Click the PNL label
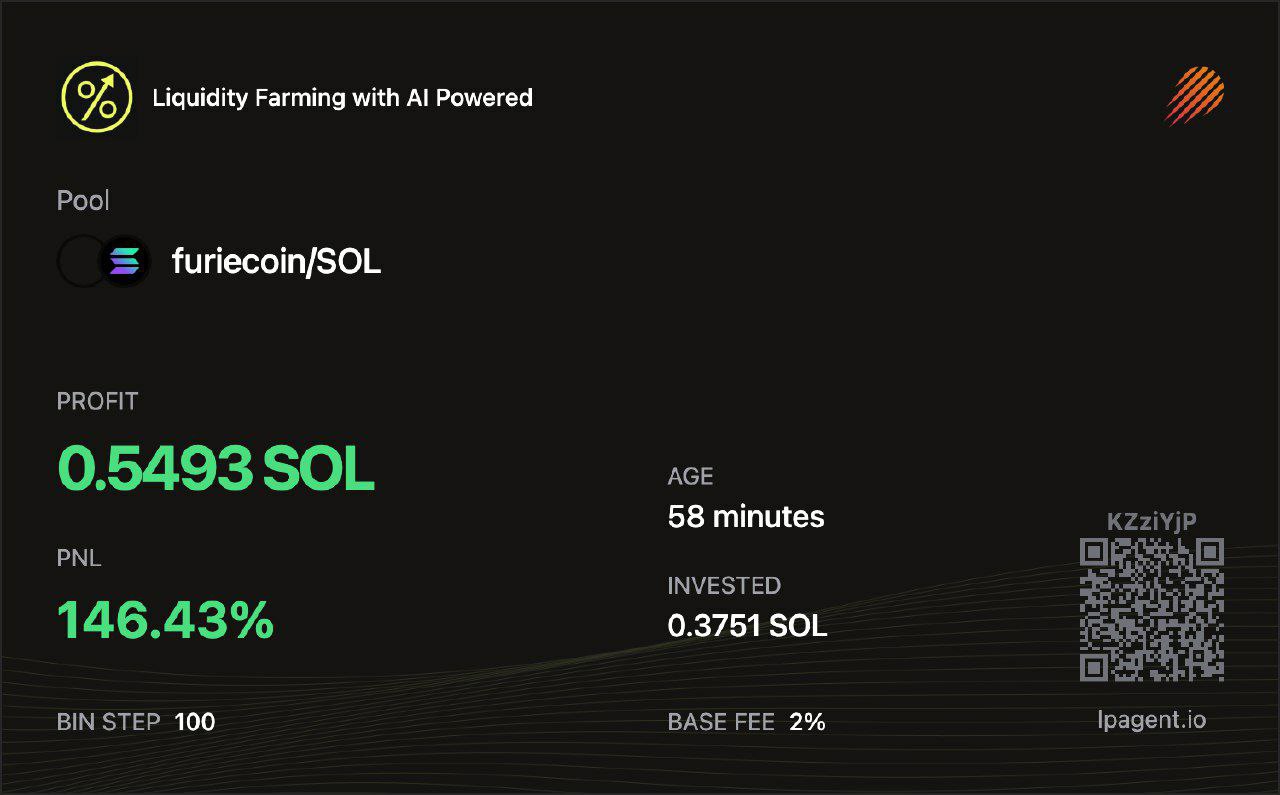The image size is (1280, 795). pos(79,559)
